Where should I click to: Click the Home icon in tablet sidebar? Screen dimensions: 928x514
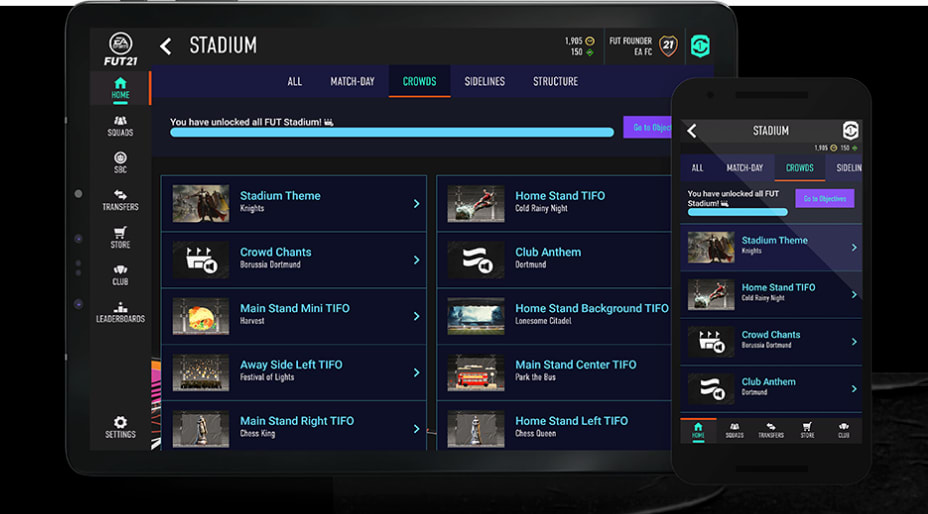coord(120,87)
